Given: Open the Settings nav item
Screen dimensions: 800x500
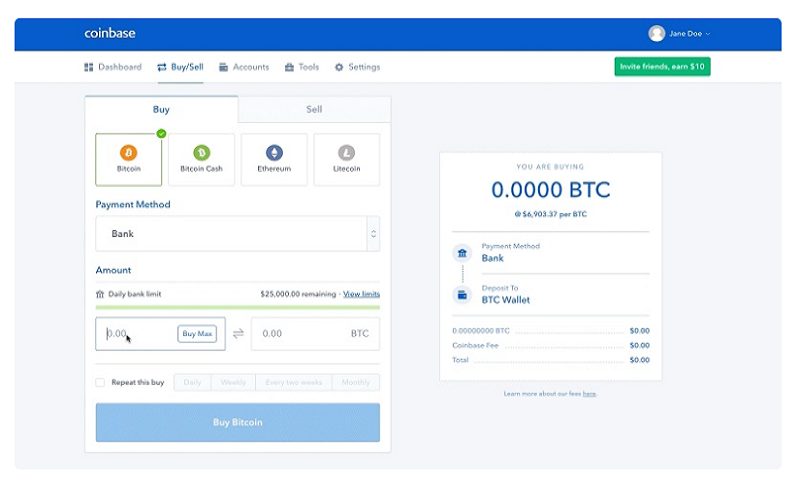Looking at the screenshot, I should click(357, 67).
